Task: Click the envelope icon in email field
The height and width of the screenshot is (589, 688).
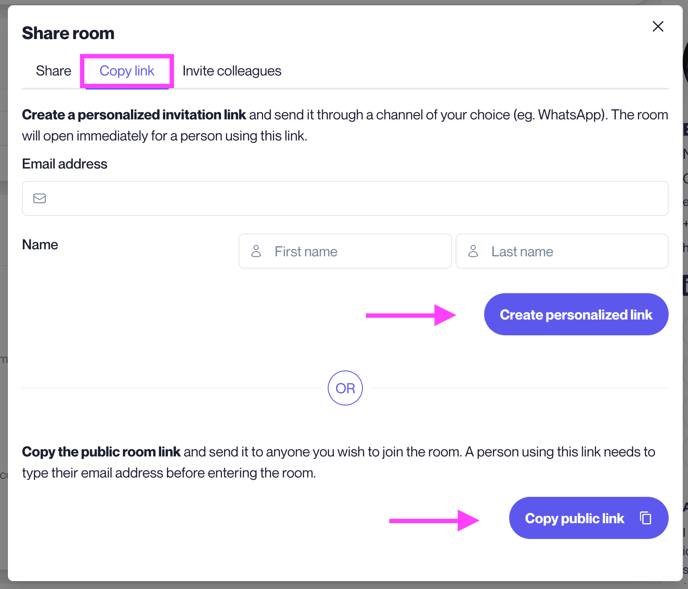Action: (x=39, y=198)
